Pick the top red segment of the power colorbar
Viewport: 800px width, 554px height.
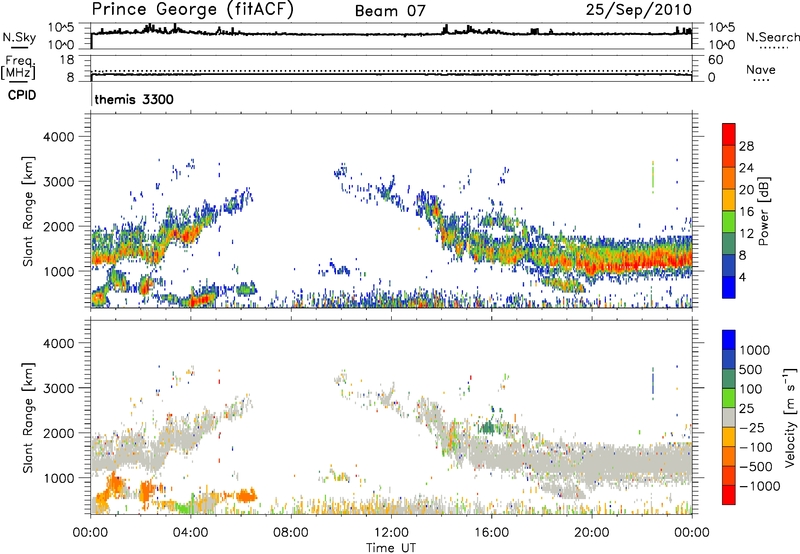coord(729,134)
